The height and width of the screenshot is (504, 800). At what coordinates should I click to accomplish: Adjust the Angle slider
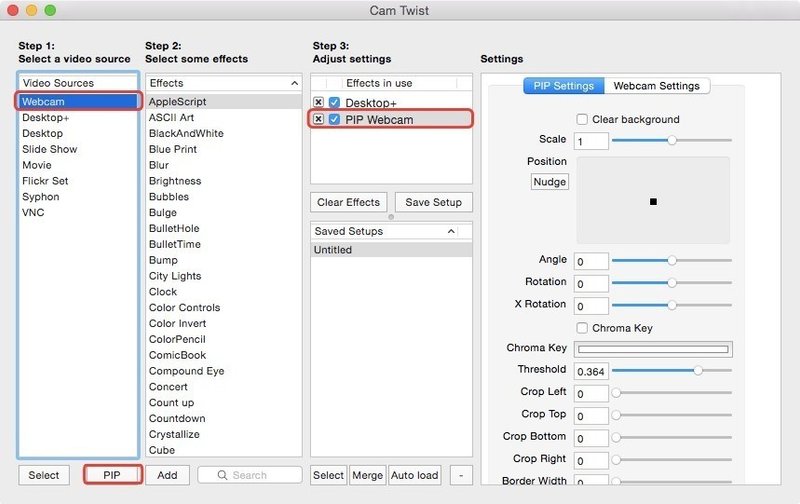pyautogui.click(x=672, y=260)
